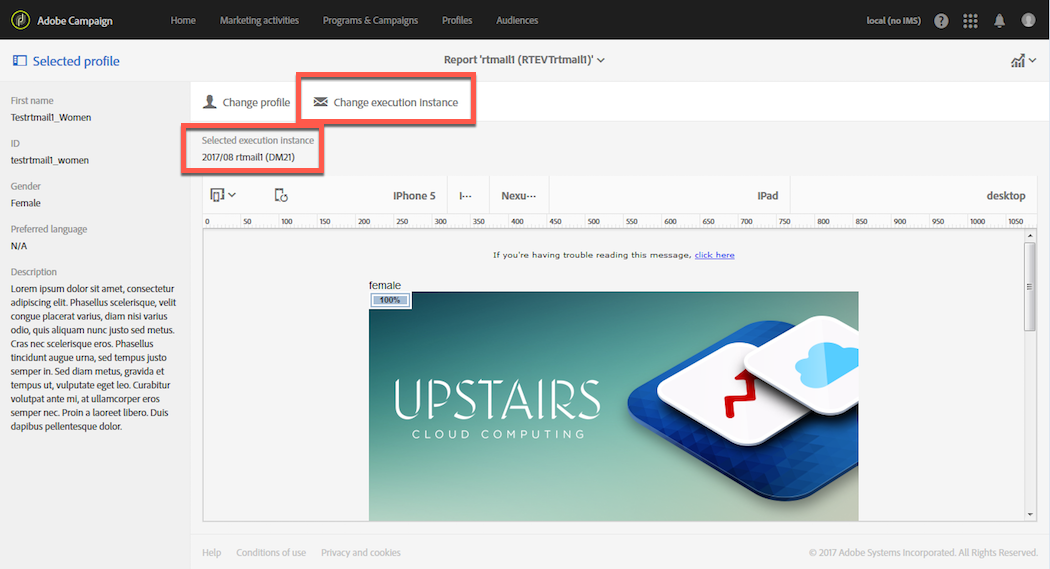
Task: Click the preview vertical scrollbar thumb
Action: click(x=1030, y=287)
